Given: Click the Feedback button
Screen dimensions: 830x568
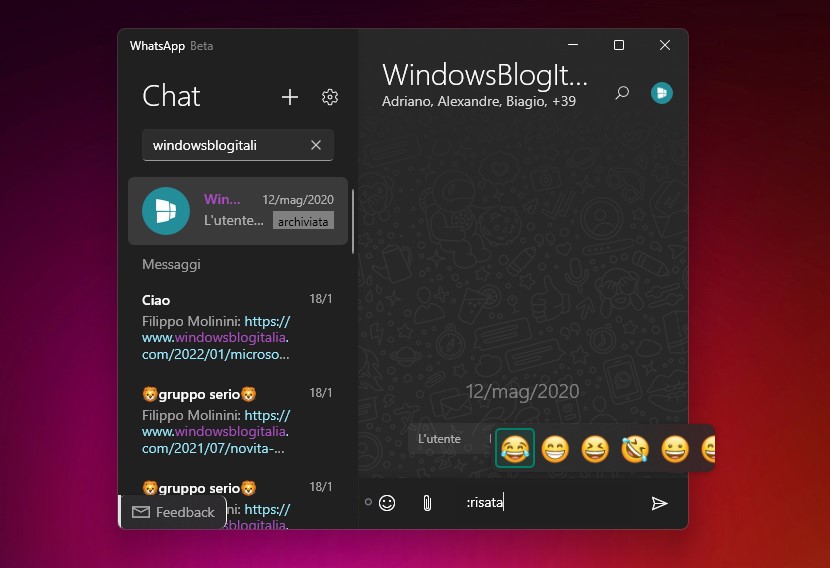Looking at the screenshot, I should pyautogui.click(x=173, y=512).
